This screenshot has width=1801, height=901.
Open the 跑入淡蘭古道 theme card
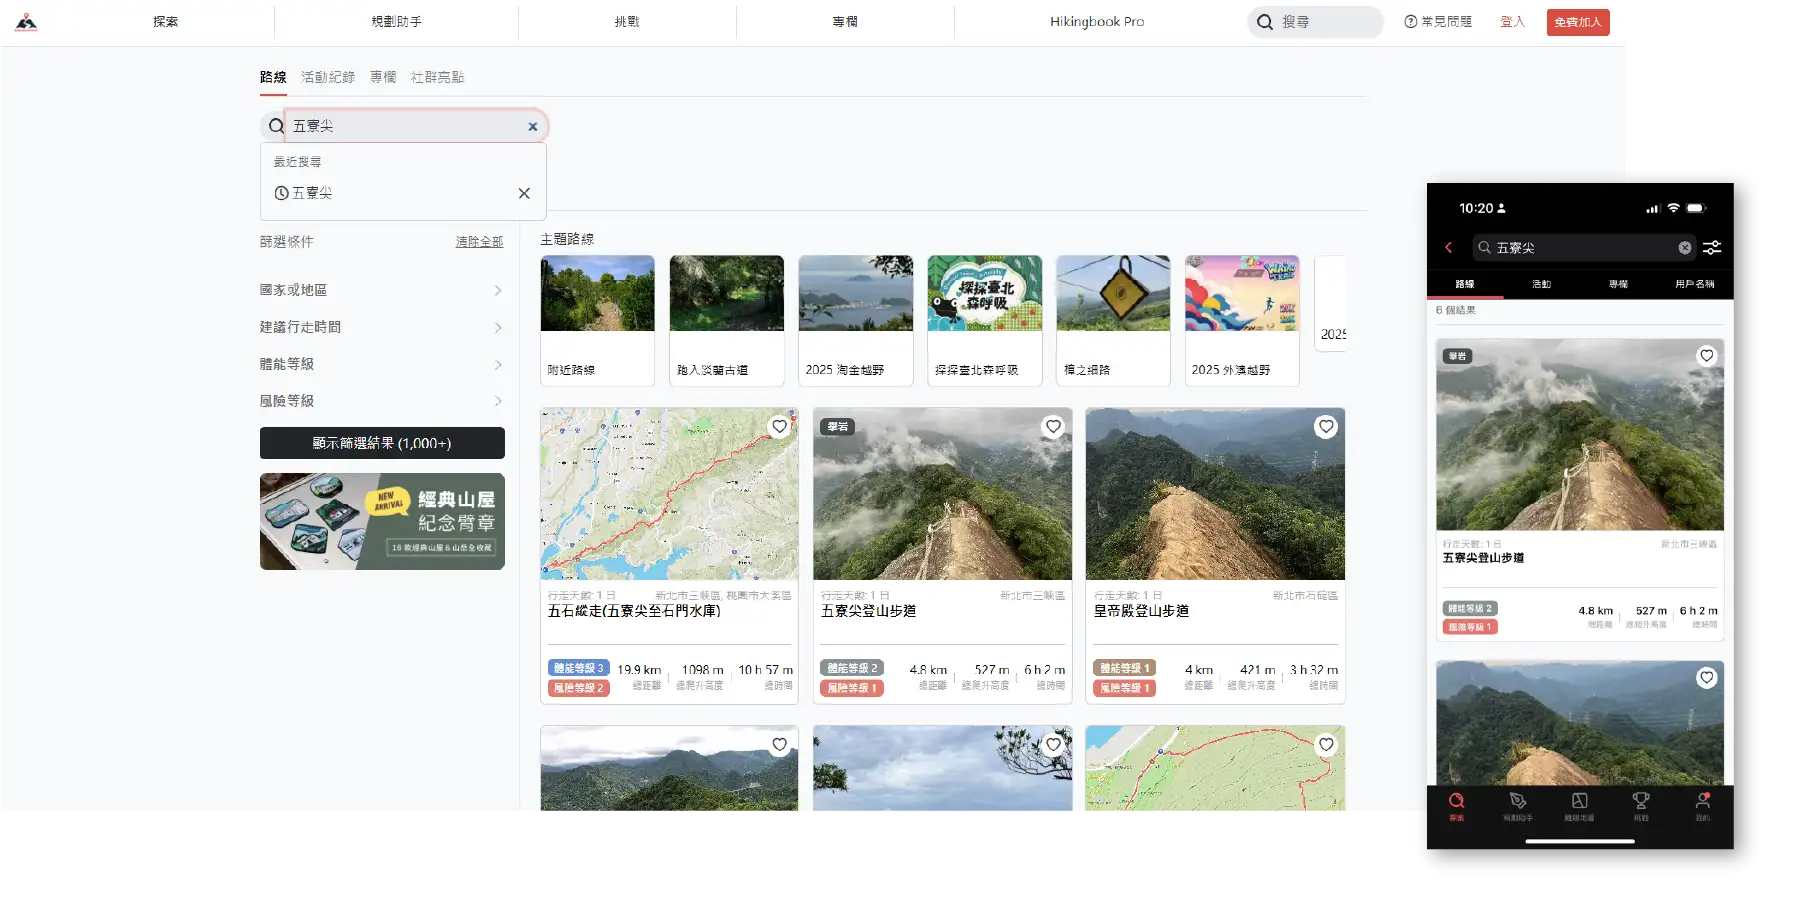point(727,321)
